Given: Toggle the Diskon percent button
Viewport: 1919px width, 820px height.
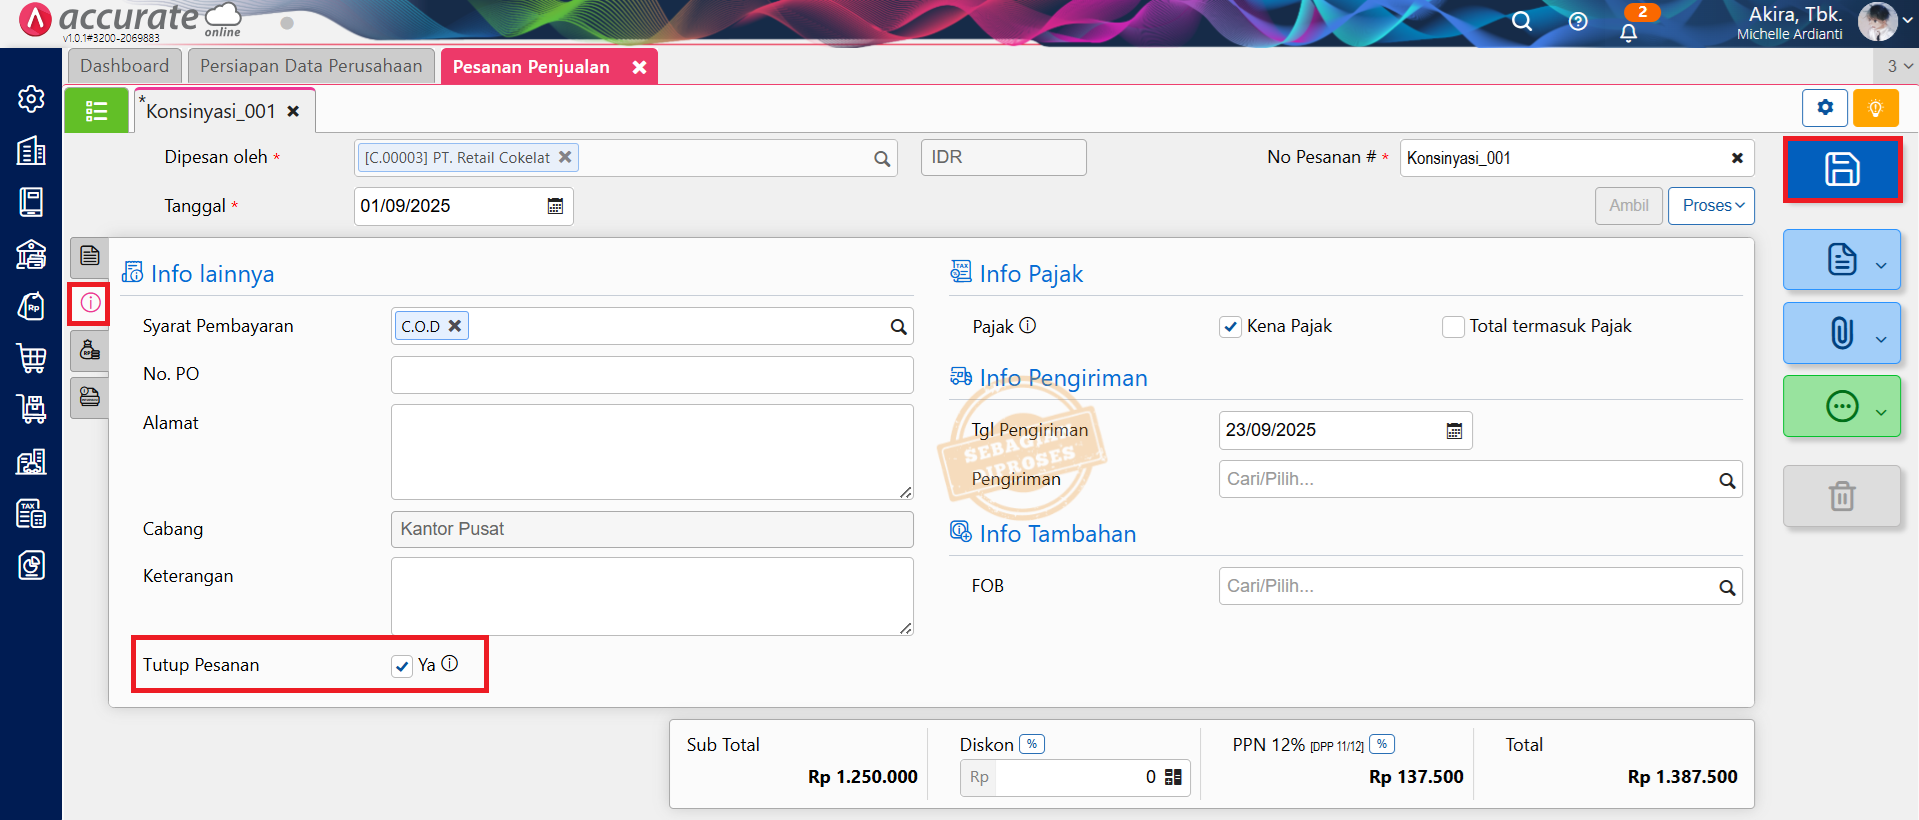Looking at the screenshot, I should [x=1032, y=744].
